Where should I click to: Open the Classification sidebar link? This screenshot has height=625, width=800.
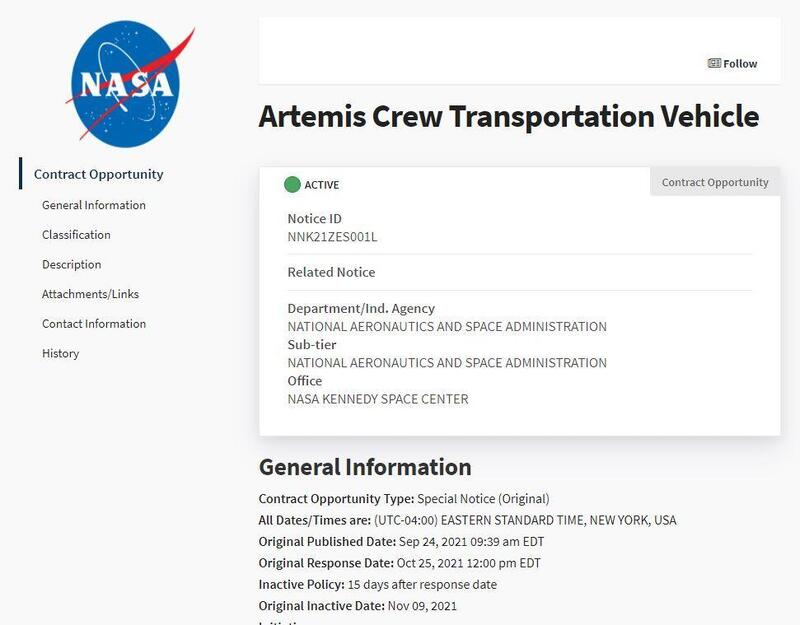point(76,235)
